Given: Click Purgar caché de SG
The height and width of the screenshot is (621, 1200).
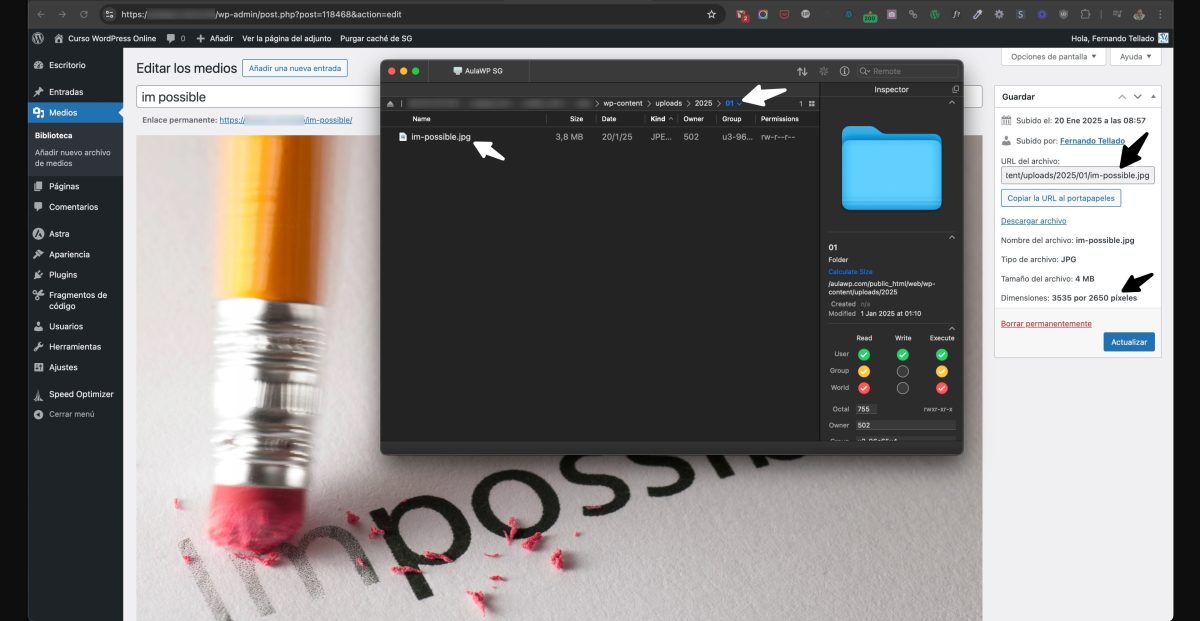Looking at the screenshot, I should (x=375, y=38).
